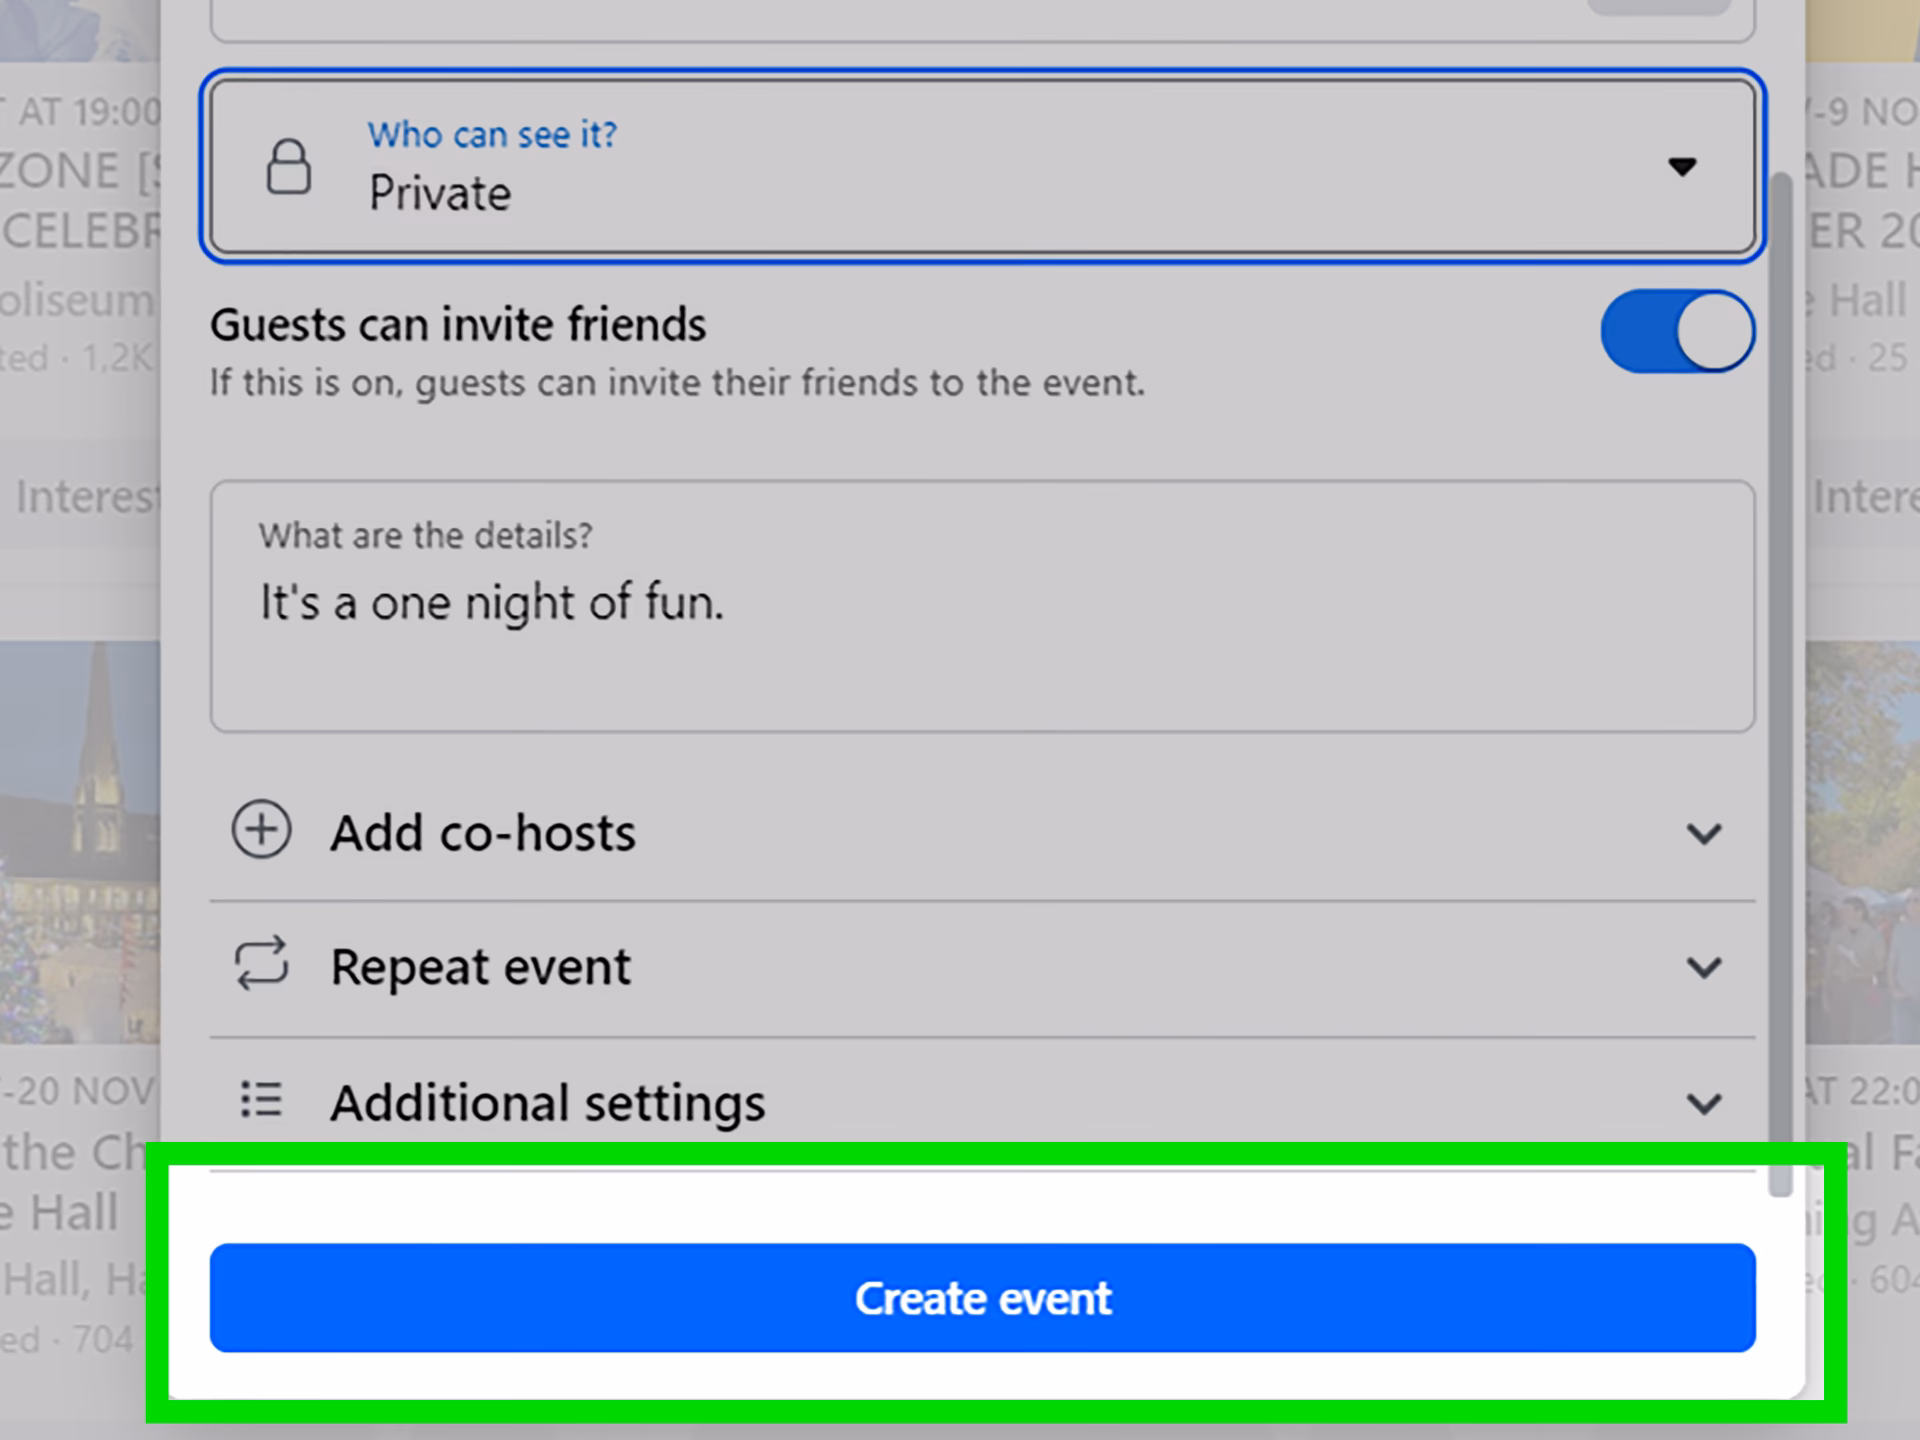Click the Create event button
This screenshot has width=1920, height=1440.
982,1298
